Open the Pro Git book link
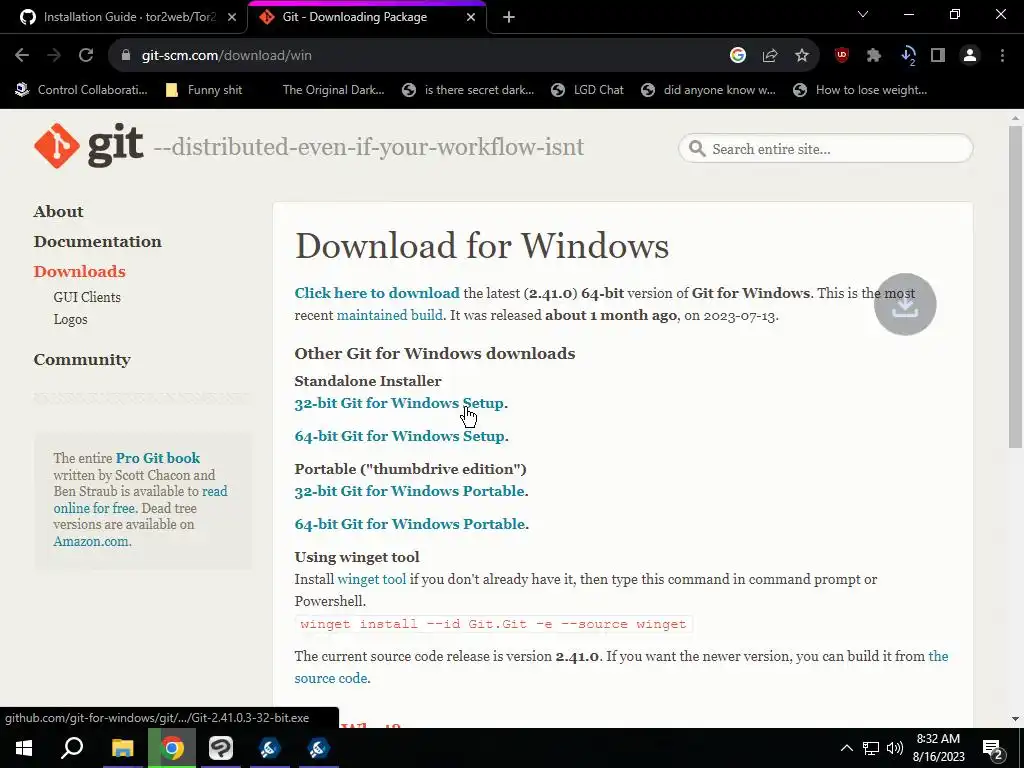Viewport: 1024px width, 768px height. (x=157, y=458)
